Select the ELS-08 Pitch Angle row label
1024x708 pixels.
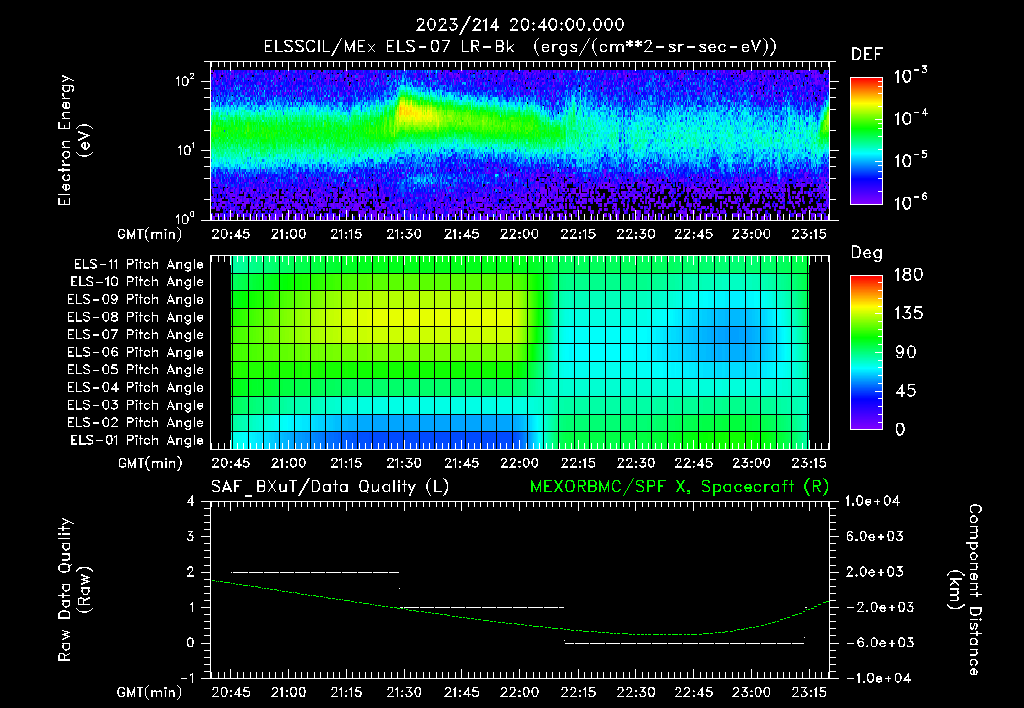coord(136,317)
